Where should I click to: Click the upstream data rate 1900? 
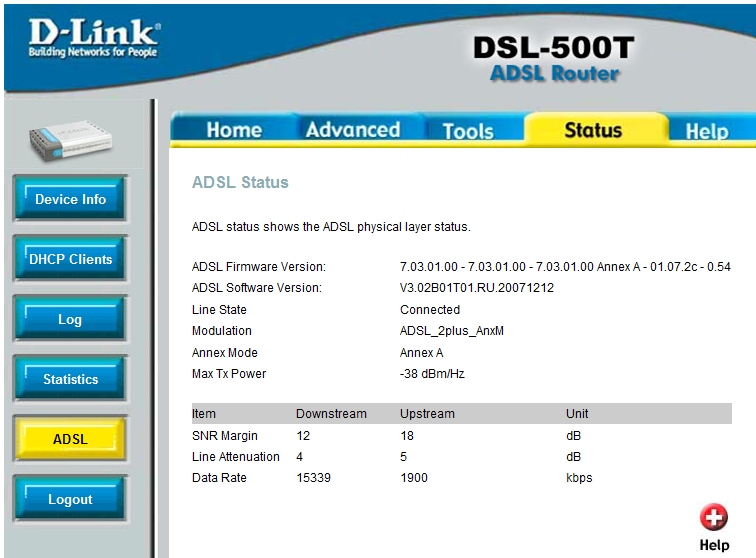click(414, 478)
